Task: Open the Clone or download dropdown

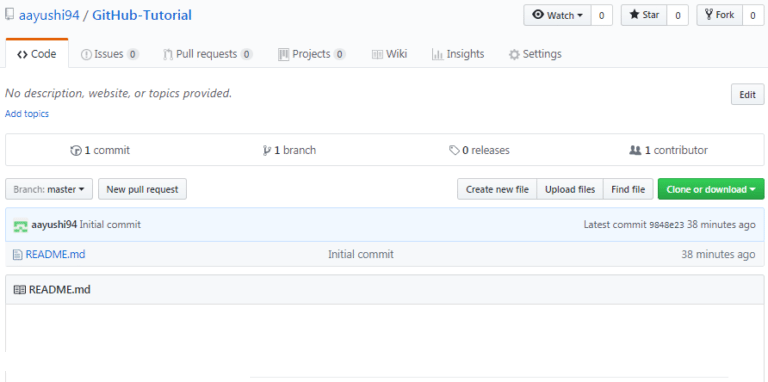Action: click(711, 189)
